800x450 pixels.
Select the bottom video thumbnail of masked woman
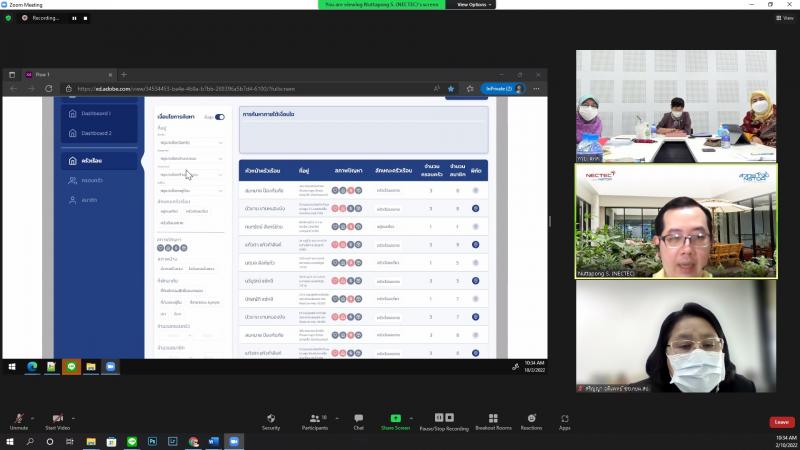676,337
